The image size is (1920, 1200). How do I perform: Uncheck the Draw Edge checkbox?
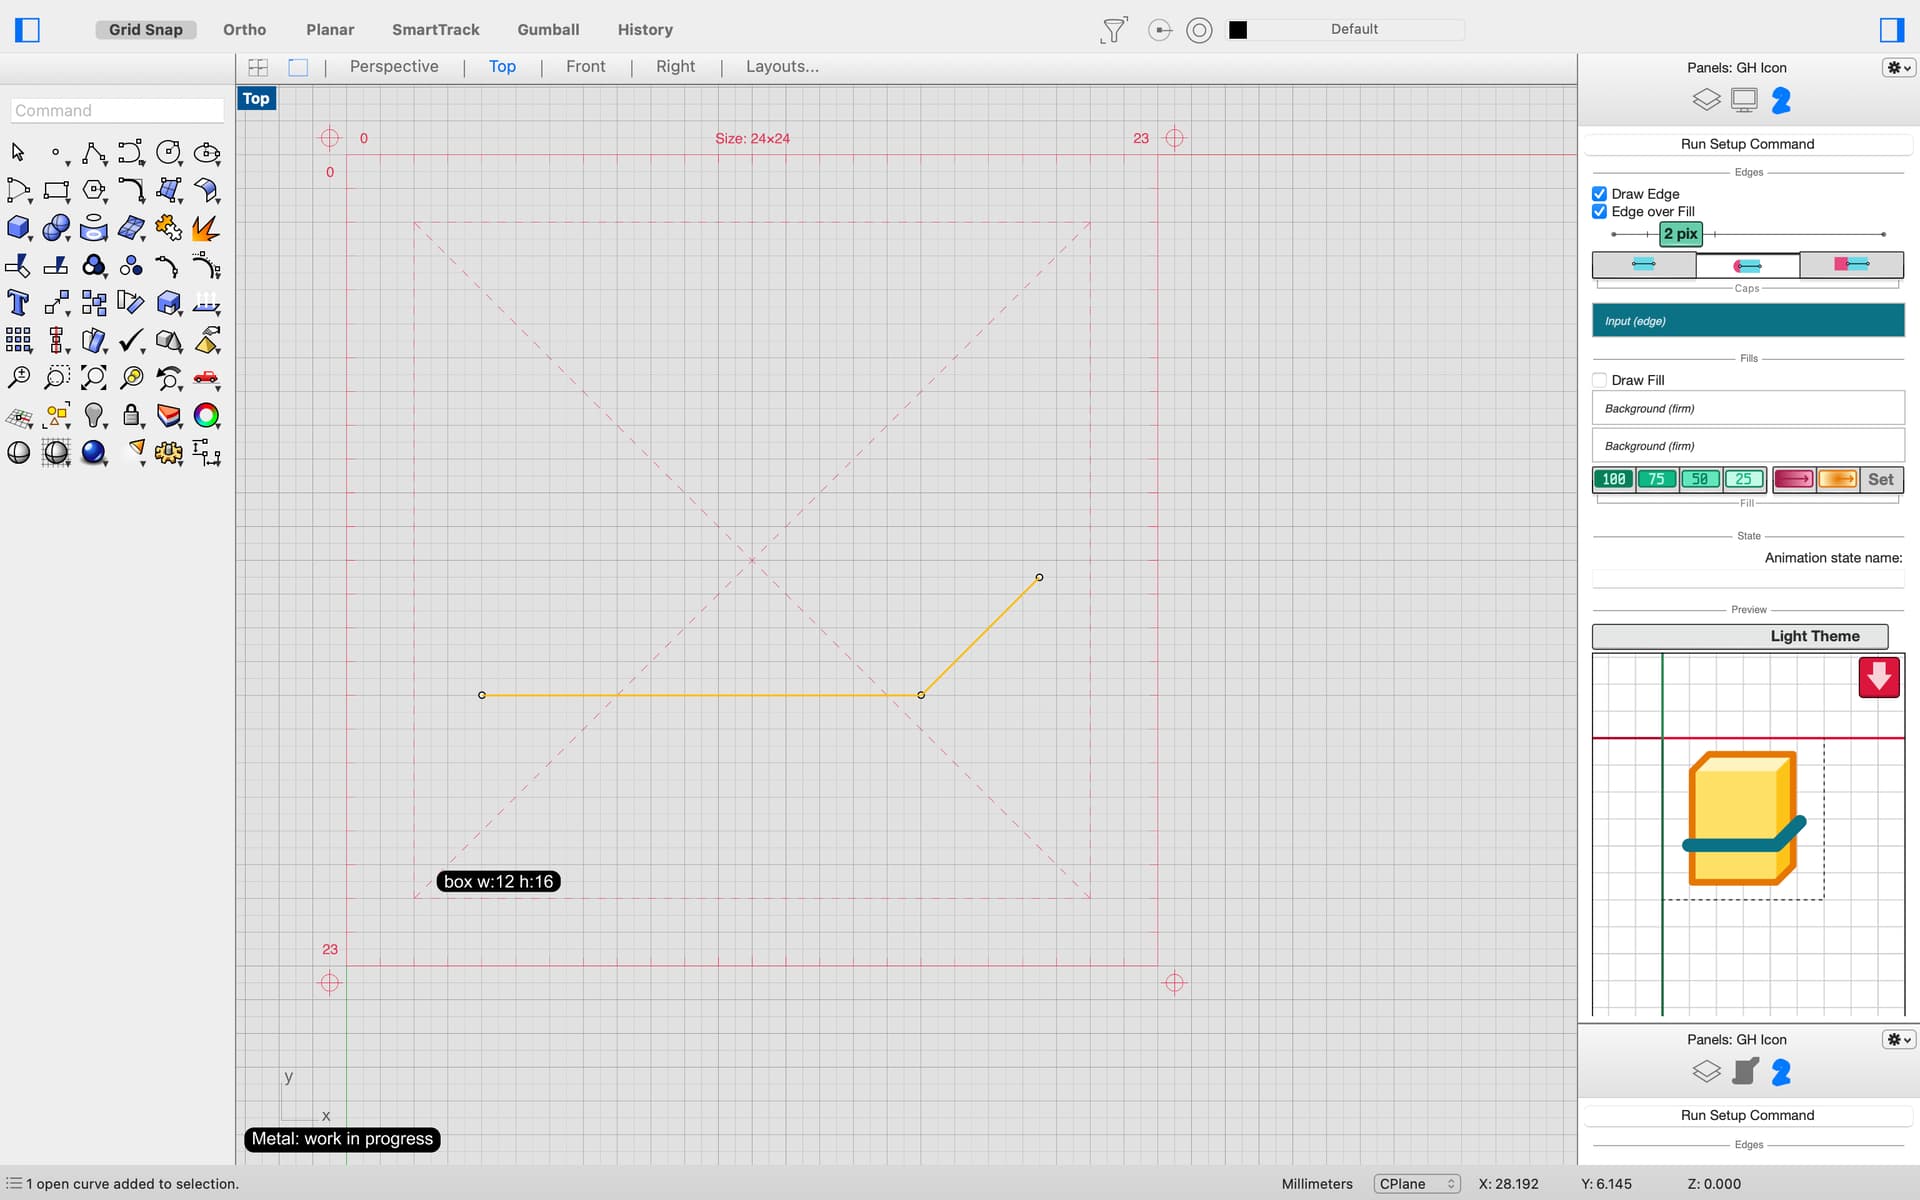(x=1599, y=194)
